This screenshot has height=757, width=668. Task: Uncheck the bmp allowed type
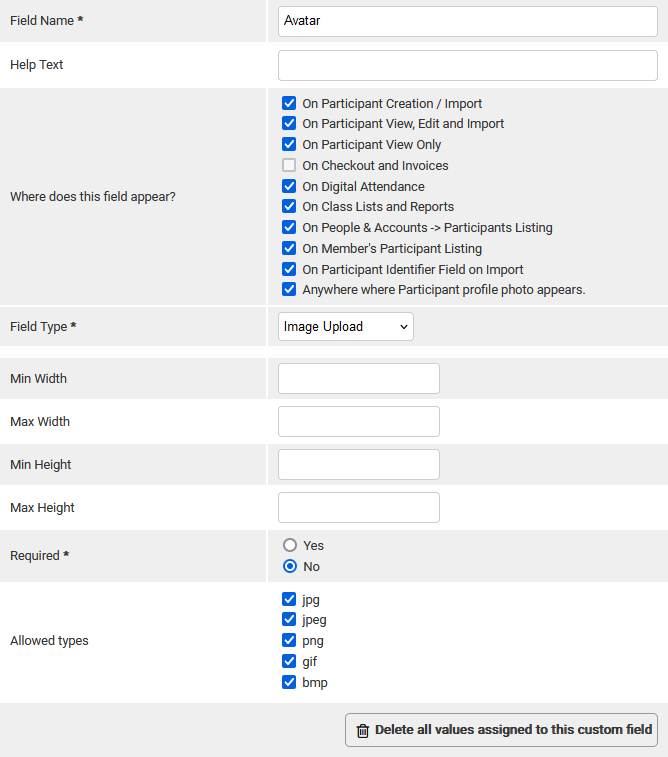pyautogui.click(x=289, y=683)
